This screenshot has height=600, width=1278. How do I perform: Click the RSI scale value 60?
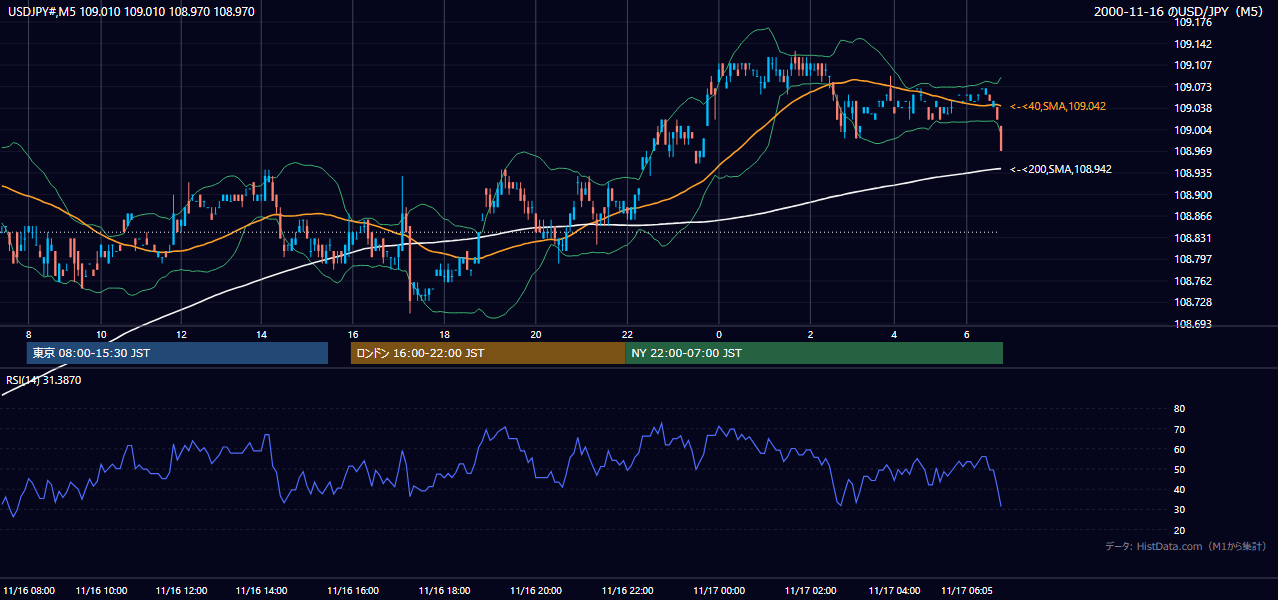coord(1179,449)
